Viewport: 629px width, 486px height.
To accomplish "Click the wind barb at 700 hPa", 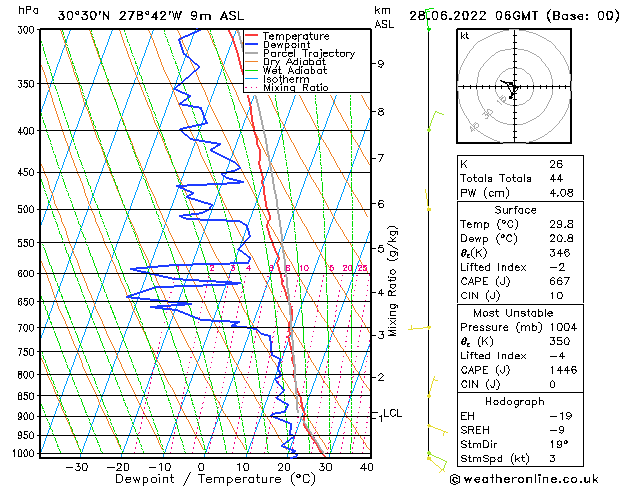I will coord(420,328).
